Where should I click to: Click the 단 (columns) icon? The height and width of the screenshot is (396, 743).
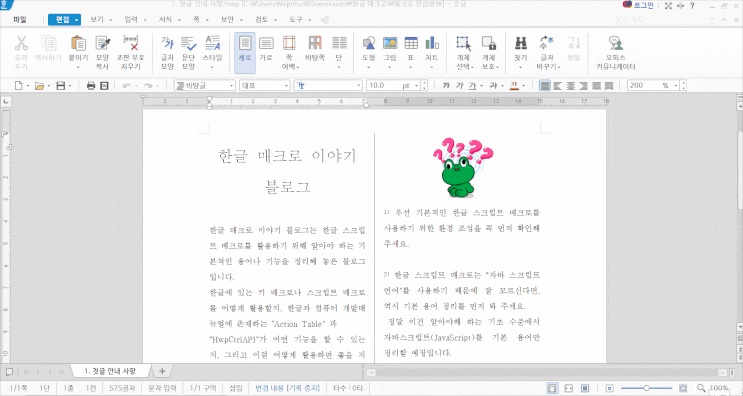point(339,44)
